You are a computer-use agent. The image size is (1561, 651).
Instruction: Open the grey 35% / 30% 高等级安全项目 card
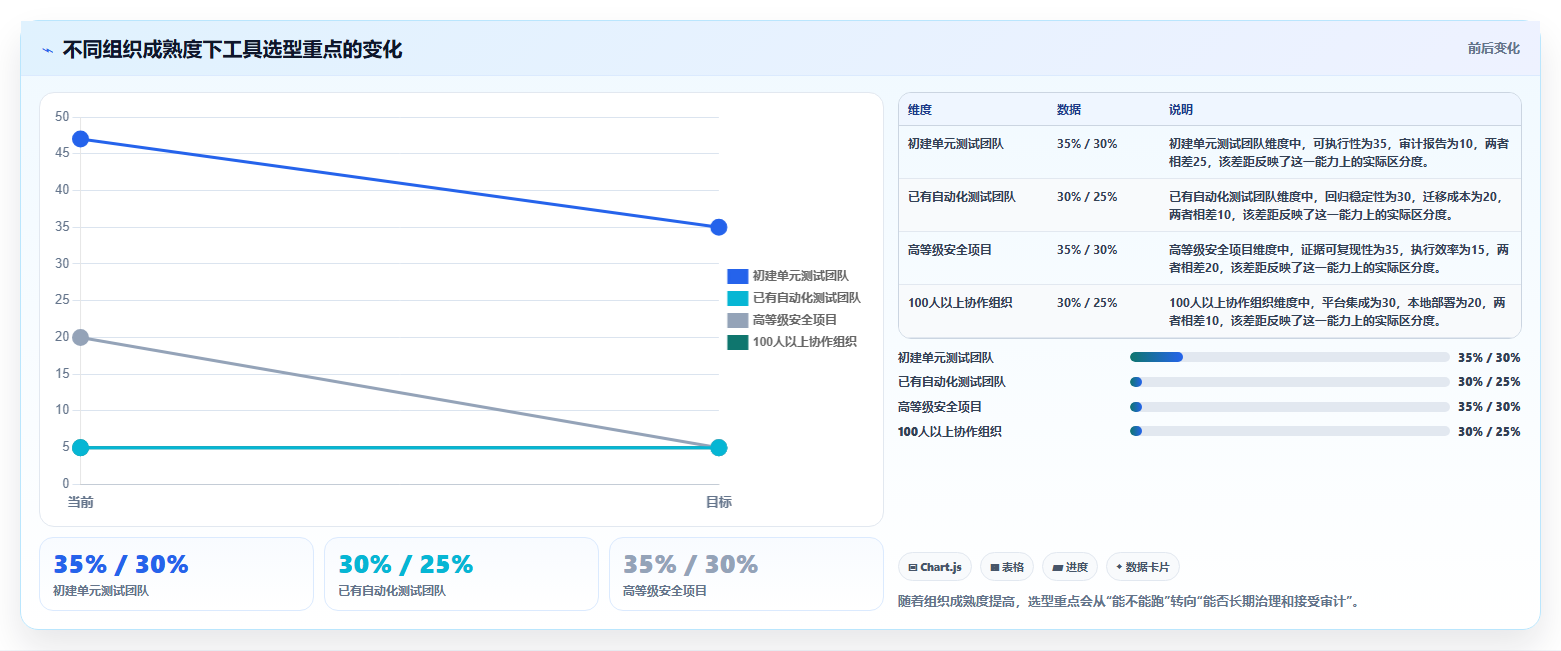pos(746,574)
